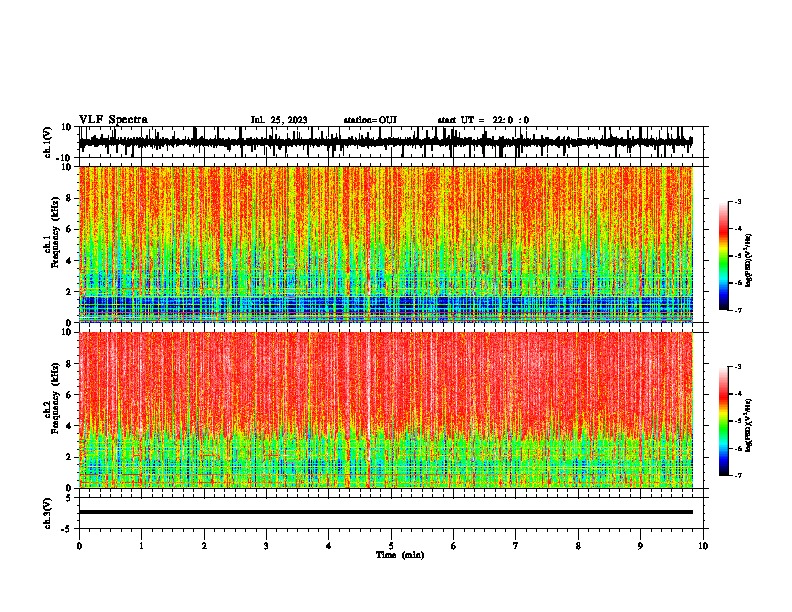This screenshot has height=612, width=792.
Task: Select the date label 'Jul. 25, 2023'
Action: [x=279, y=120]
